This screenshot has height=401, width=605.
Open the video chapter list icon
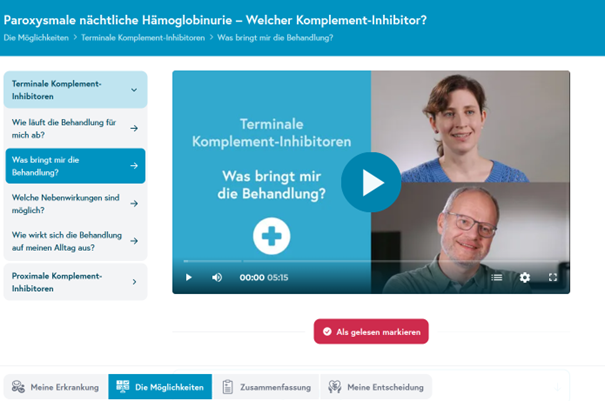[497, 277]
